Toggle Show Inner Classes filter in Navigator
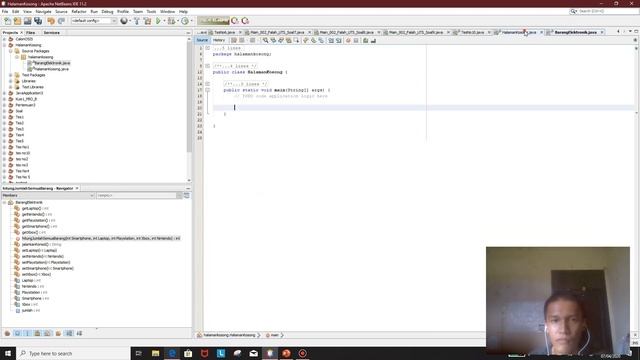 (x=48, y=333)
